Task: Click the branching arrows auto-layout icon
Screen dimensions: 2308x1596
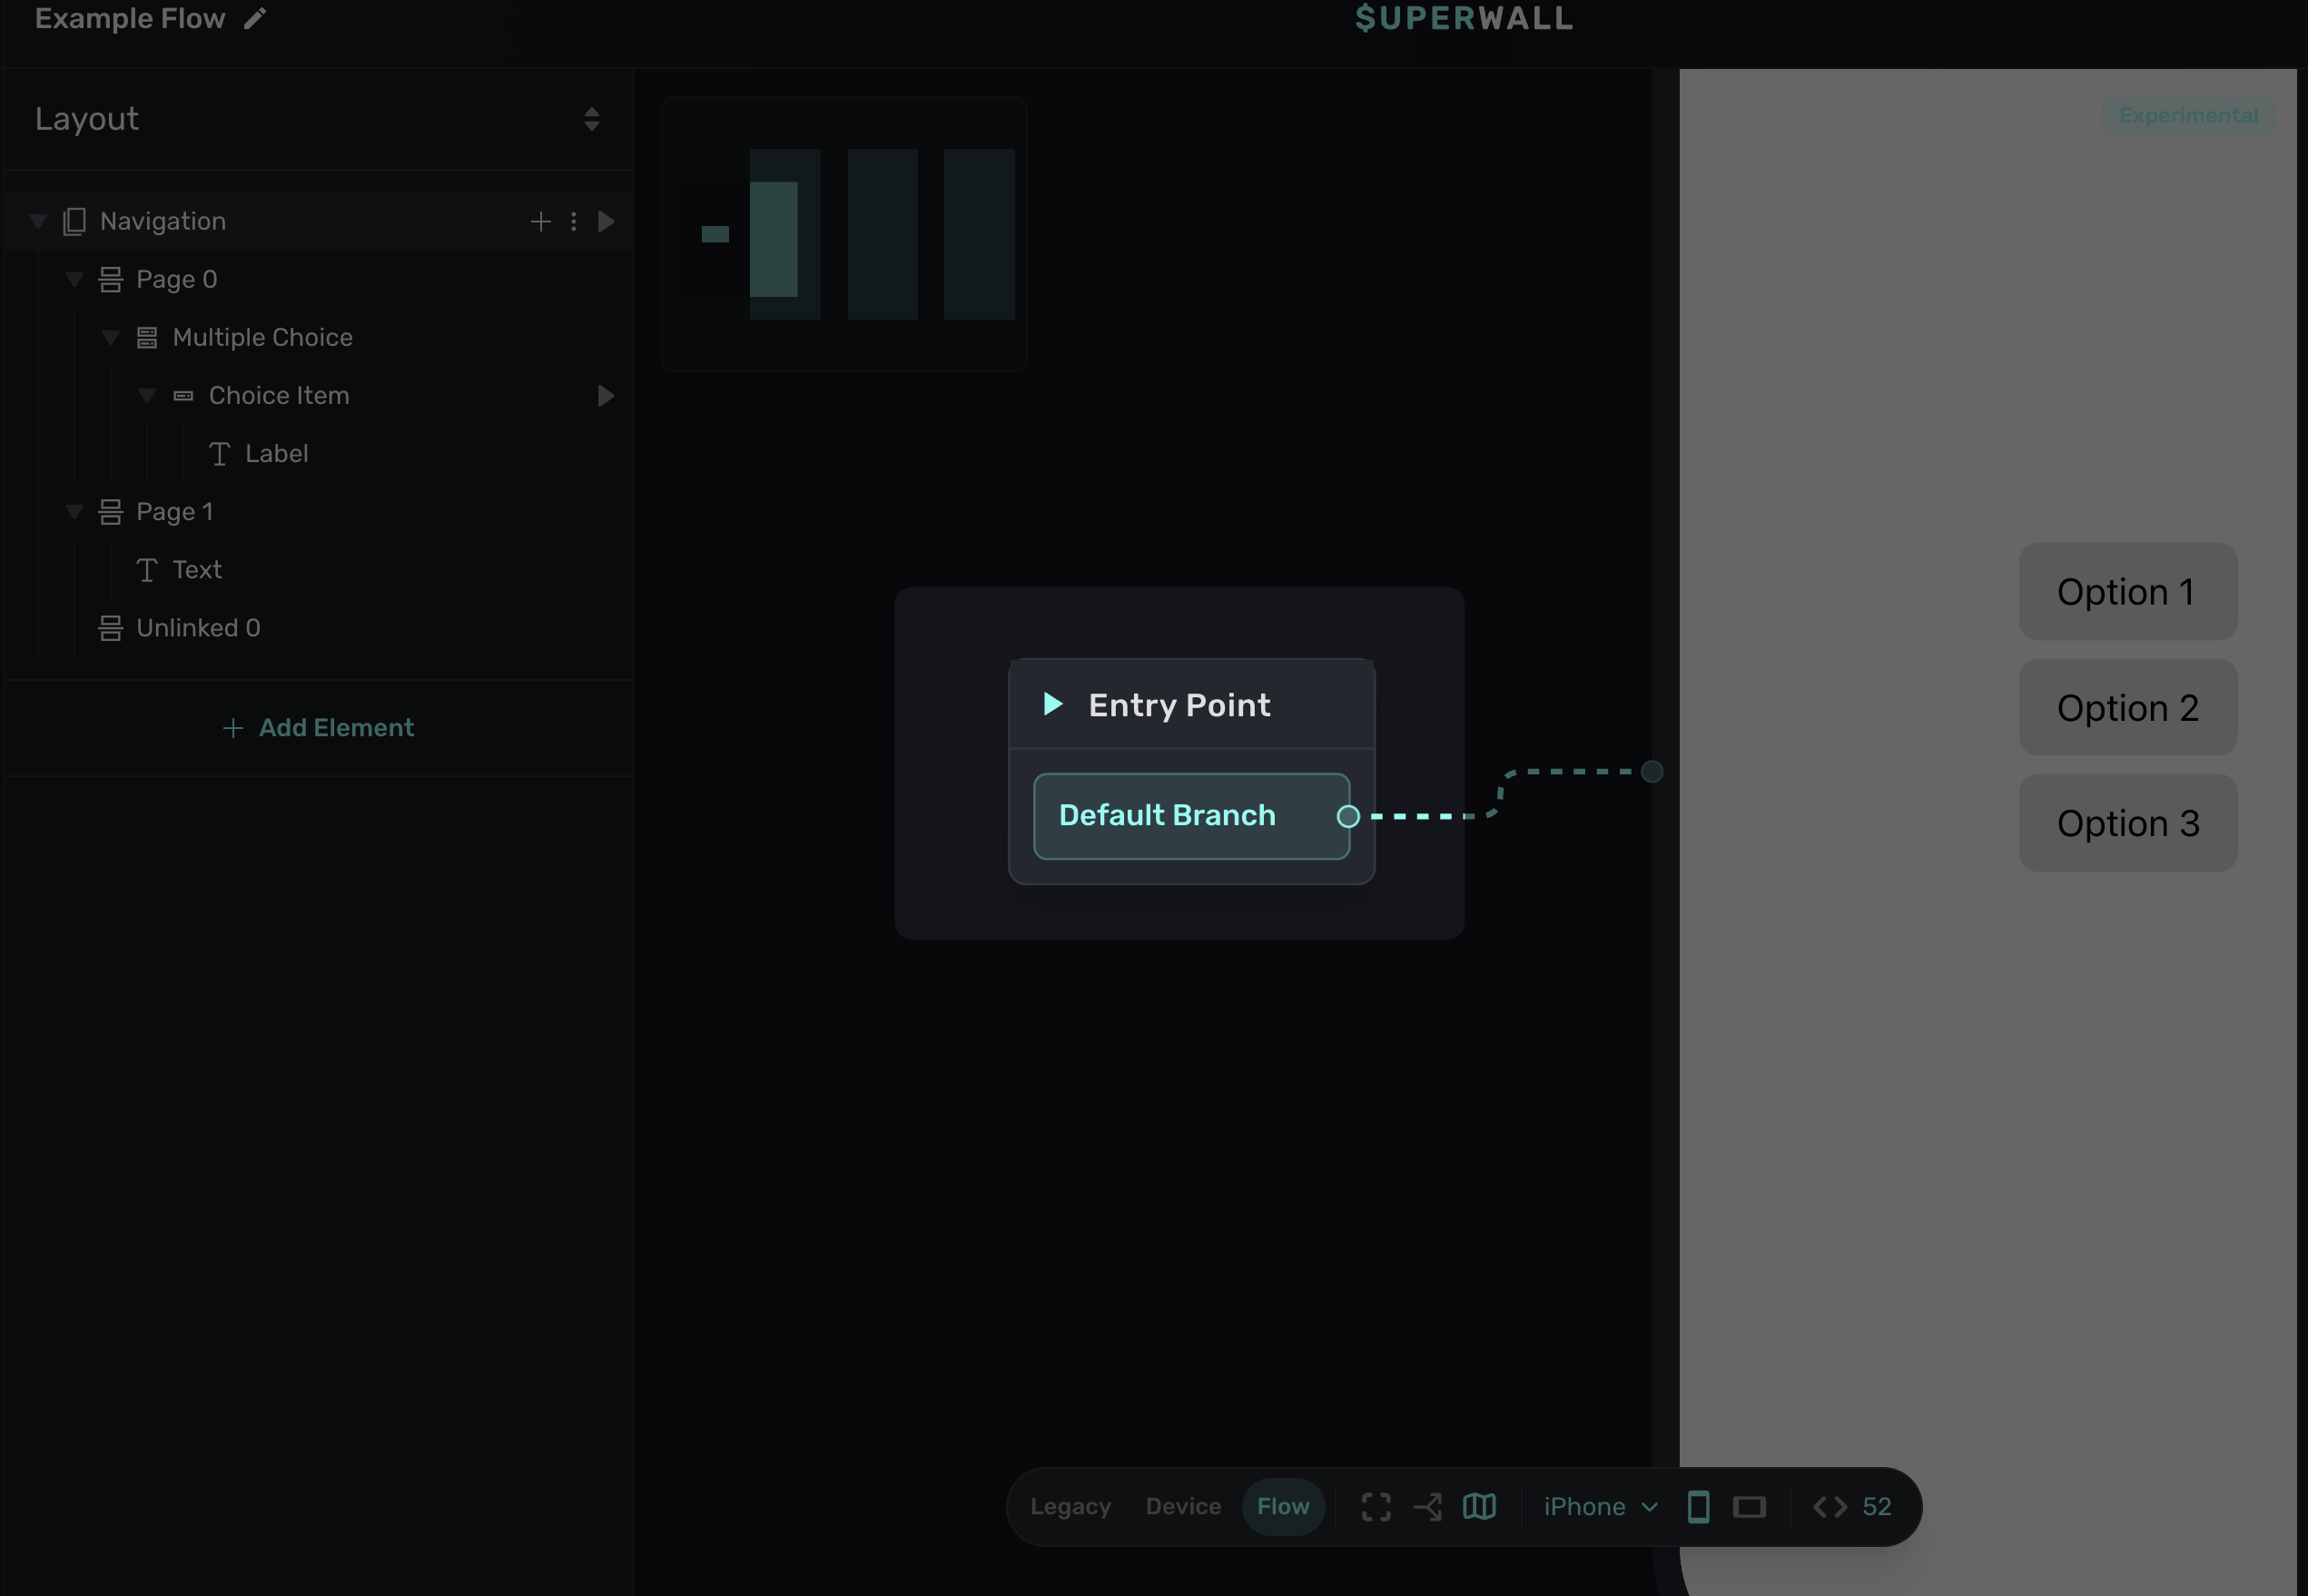Action: tap(1427, 1506)
